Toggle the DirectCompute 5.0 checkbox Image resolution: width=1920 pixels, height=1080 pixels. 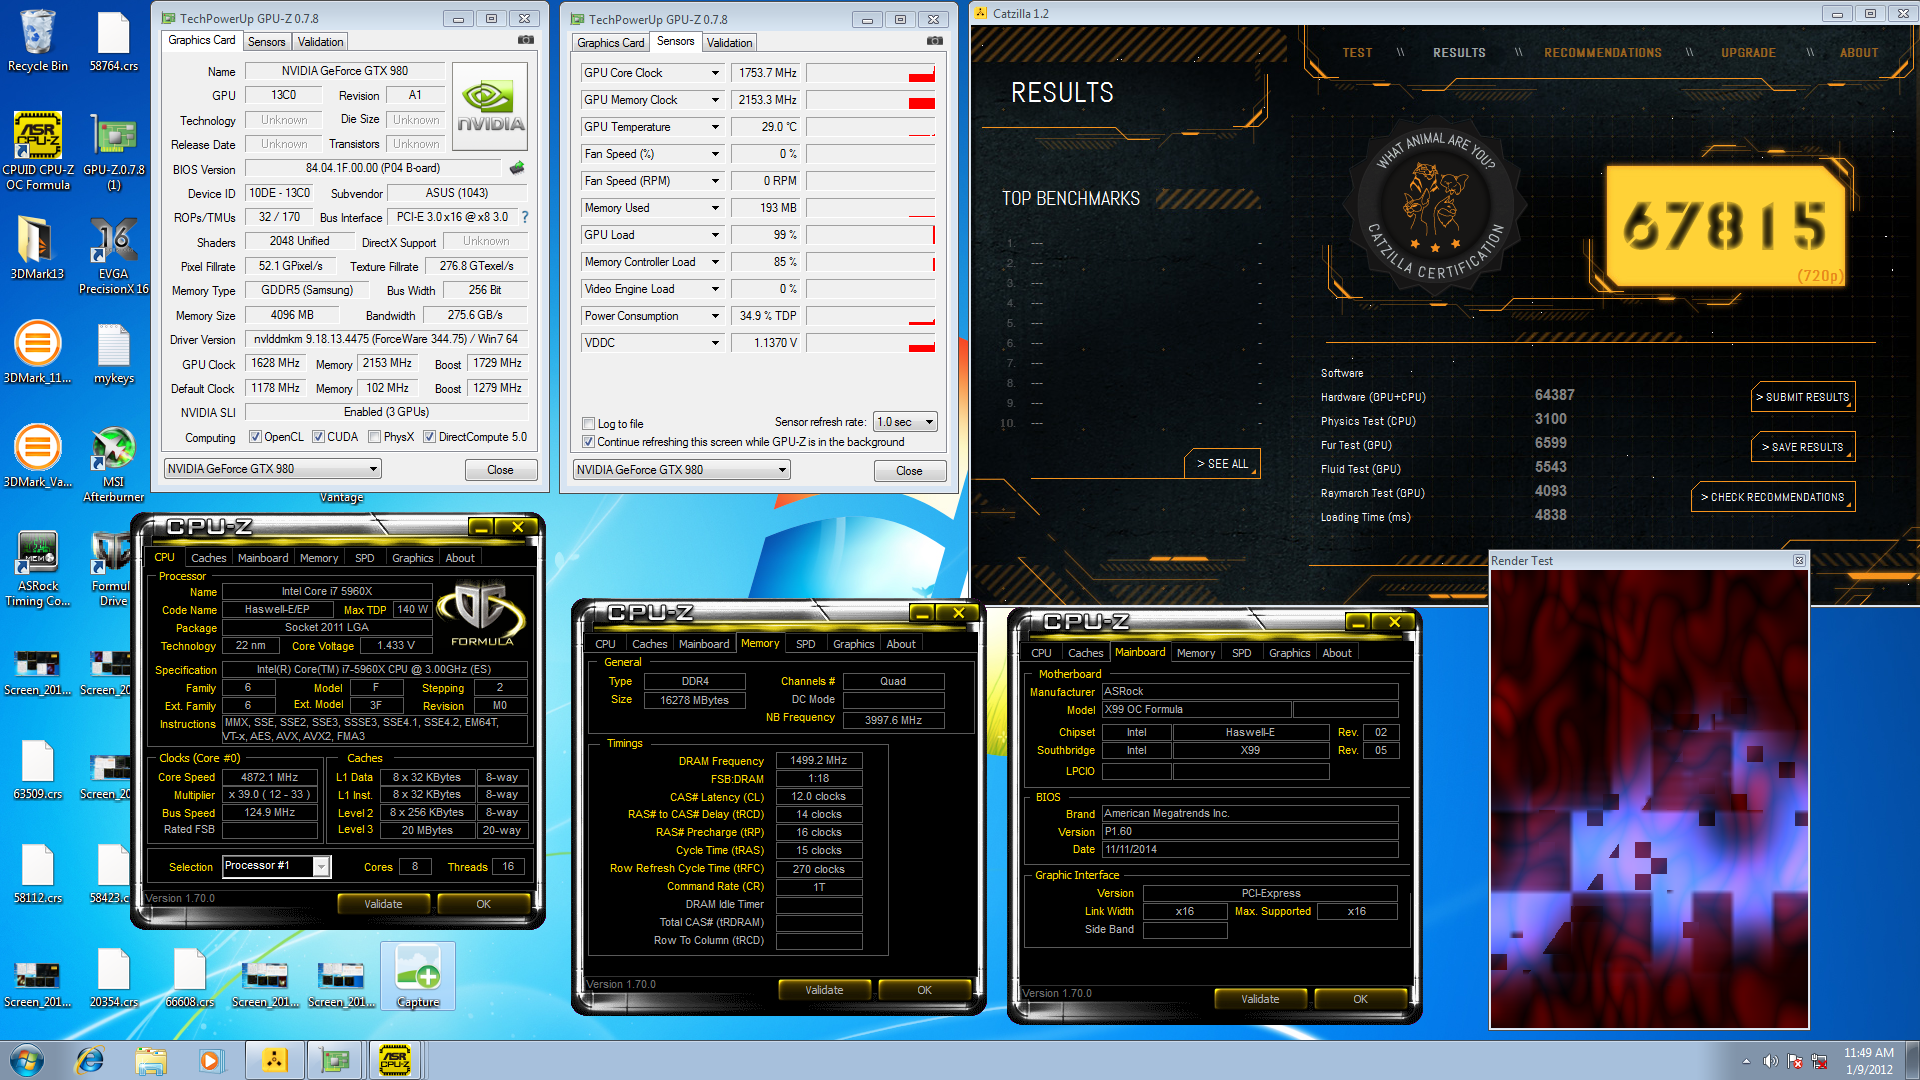(429, 437)
